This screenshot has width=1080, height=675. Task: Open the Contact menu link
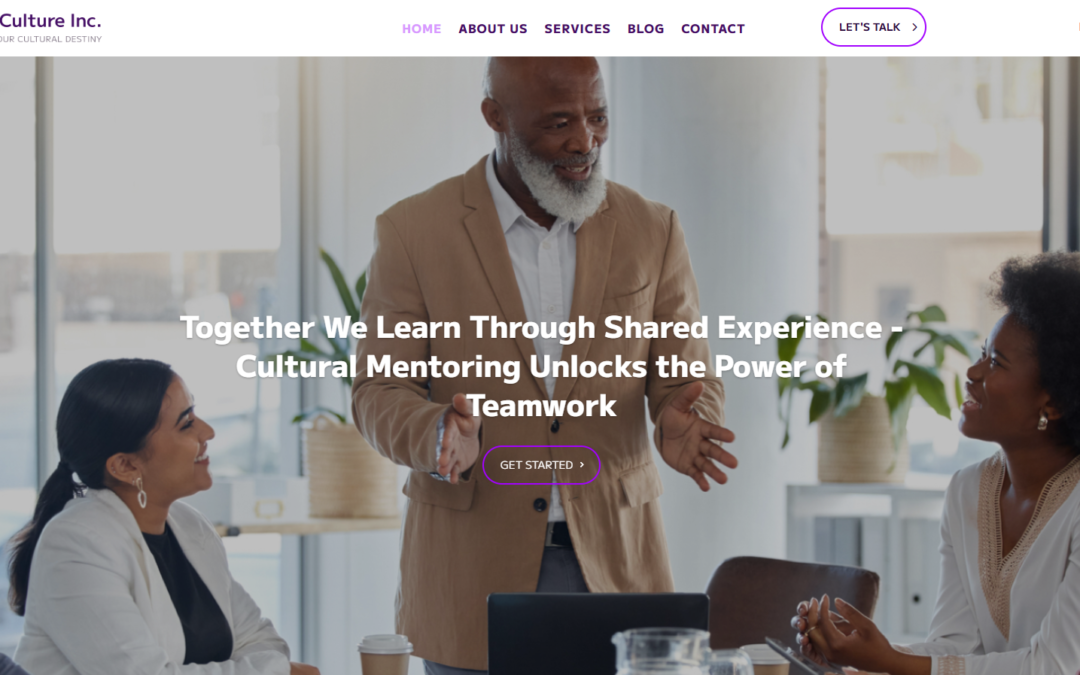tap(713, 29)
